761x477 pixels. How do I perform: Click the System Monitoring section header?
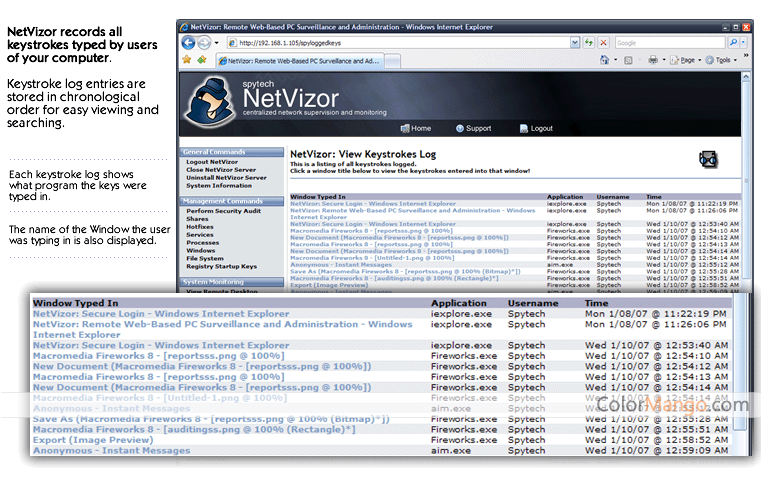232,282
